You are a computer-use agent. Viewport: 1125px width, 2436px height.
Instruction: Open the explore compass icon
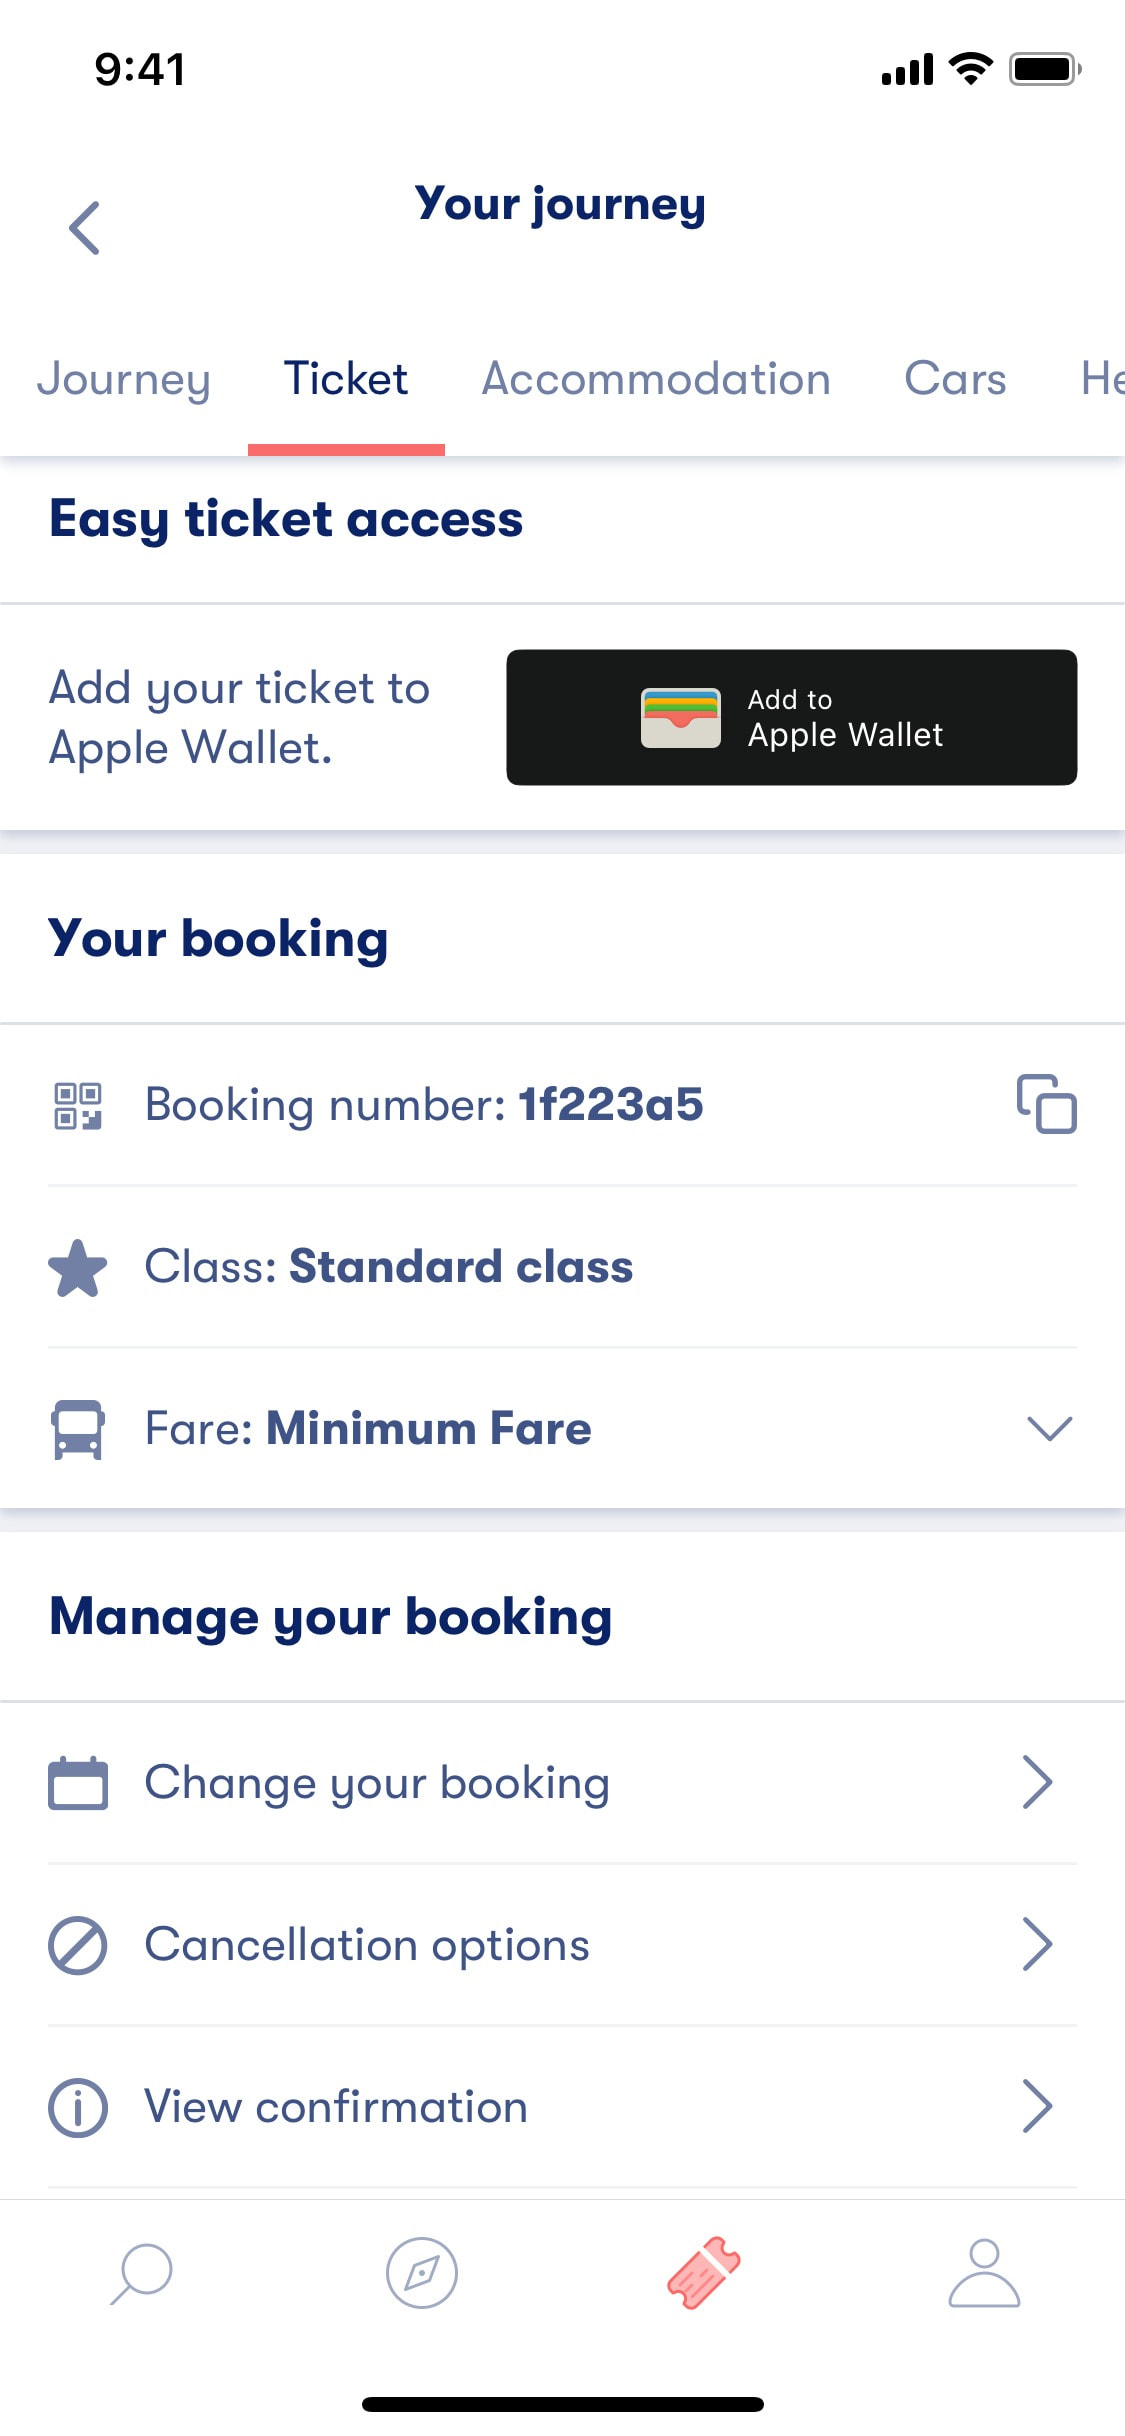coord(422,2273)
